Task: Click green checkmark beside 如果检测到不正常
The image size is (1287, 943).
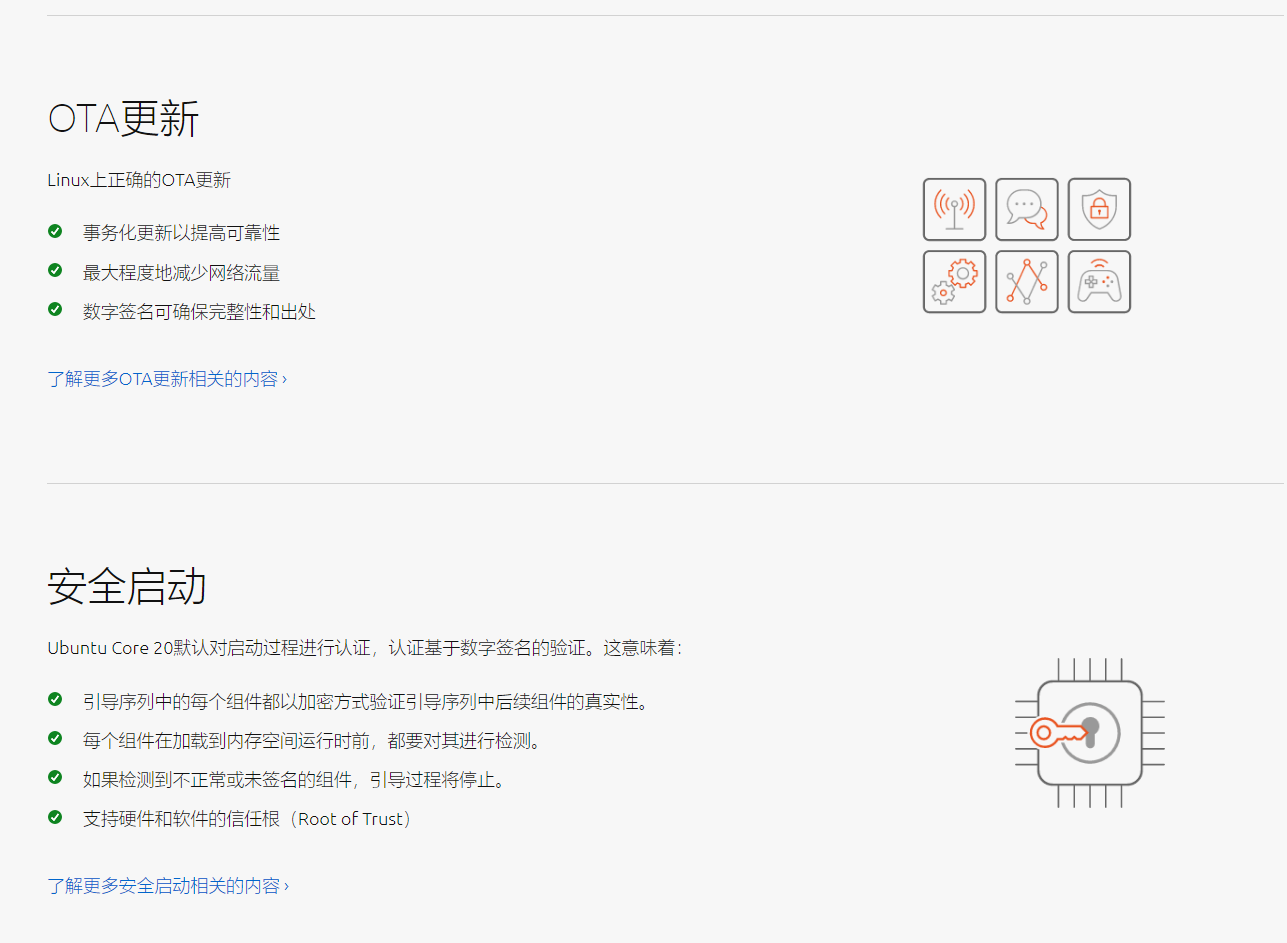Action: click(x=55, y=777)
